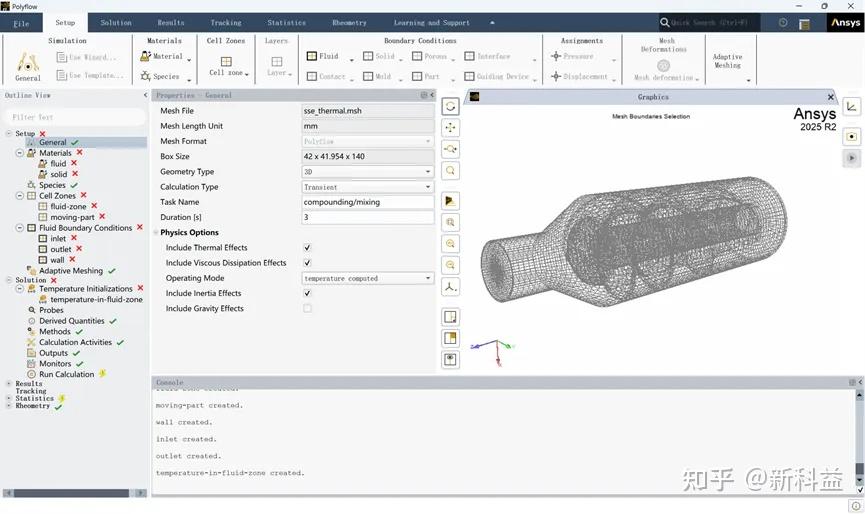Select the moving-part cell zone item

pos(72,217)
